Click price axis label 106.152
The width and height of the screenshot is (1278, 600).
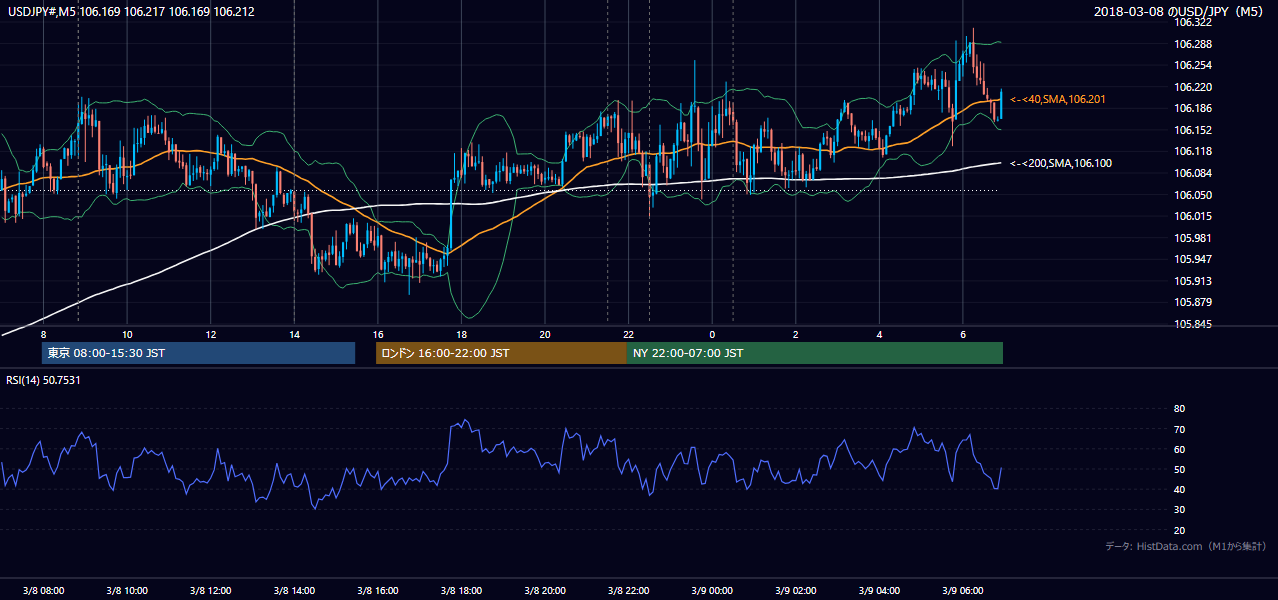pyautogui.click(x=1195, y=130)
